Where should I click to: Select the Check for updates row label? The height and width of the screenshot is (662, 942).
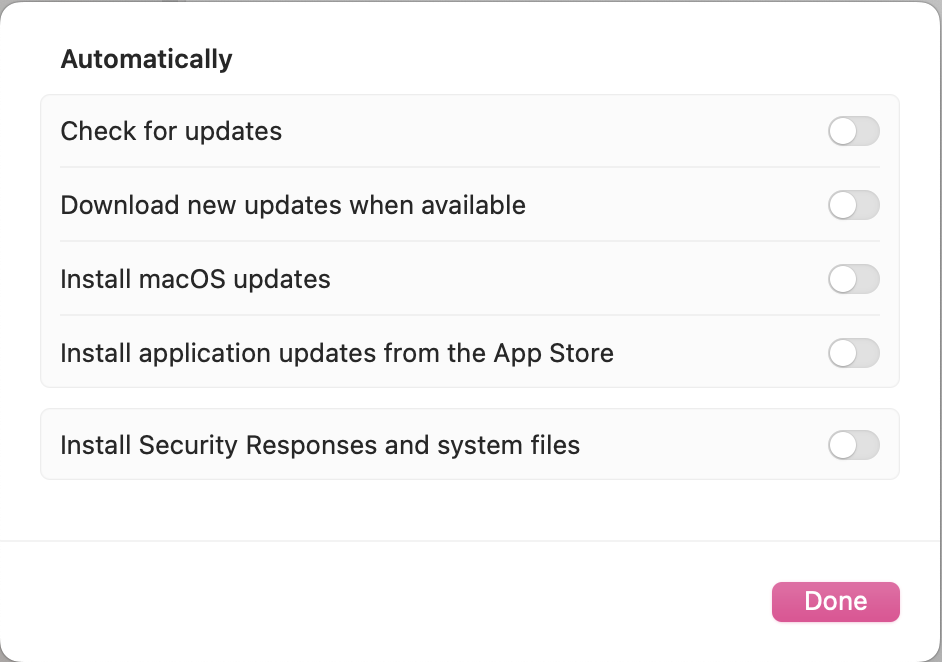tap(171, 131)
